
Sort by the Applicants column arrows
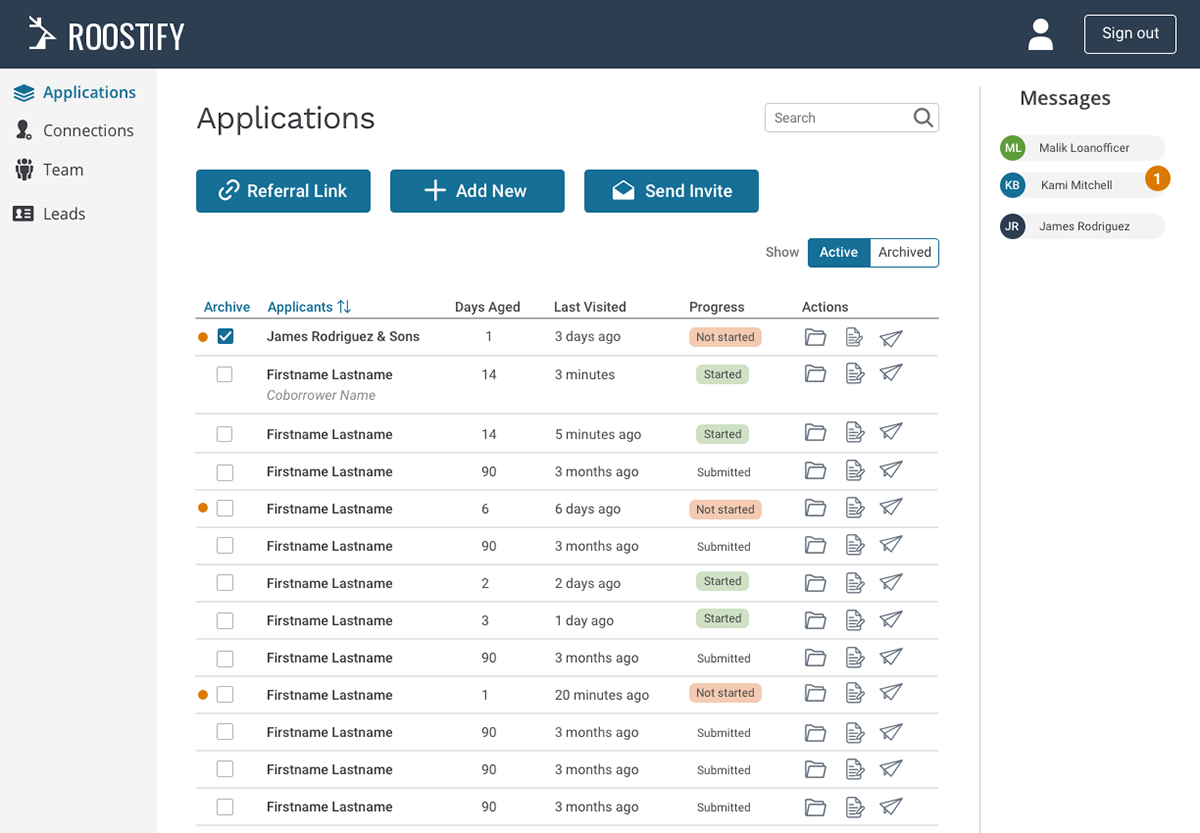[x=344, y=307]
